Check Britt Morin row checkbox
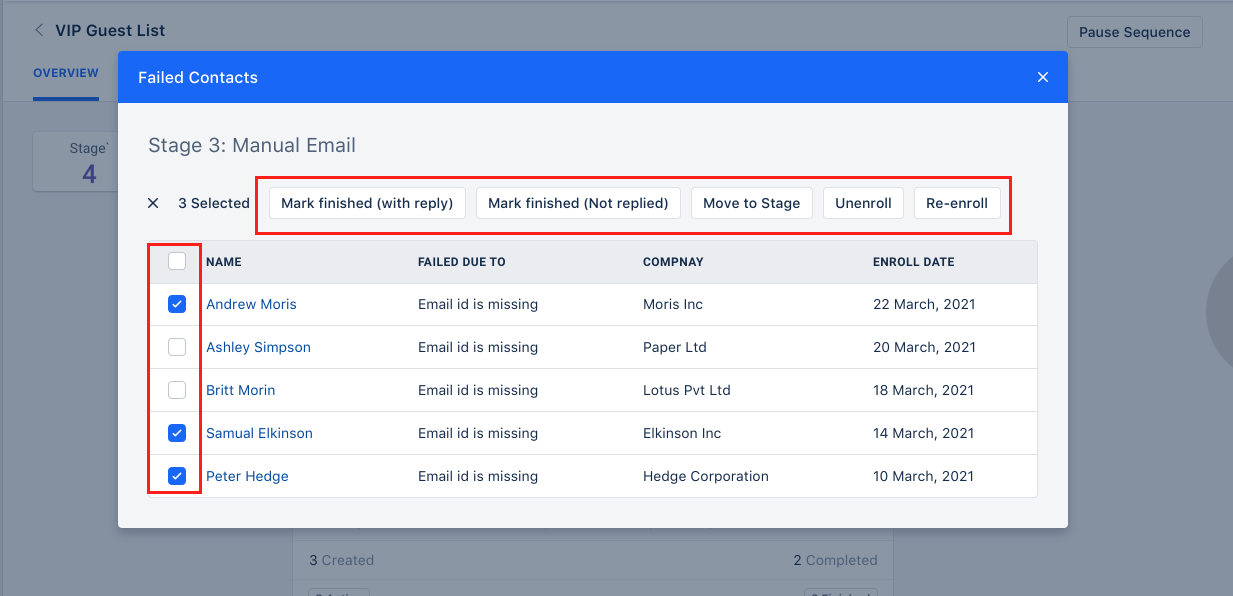1233x596 pixels. pos(177,390)
